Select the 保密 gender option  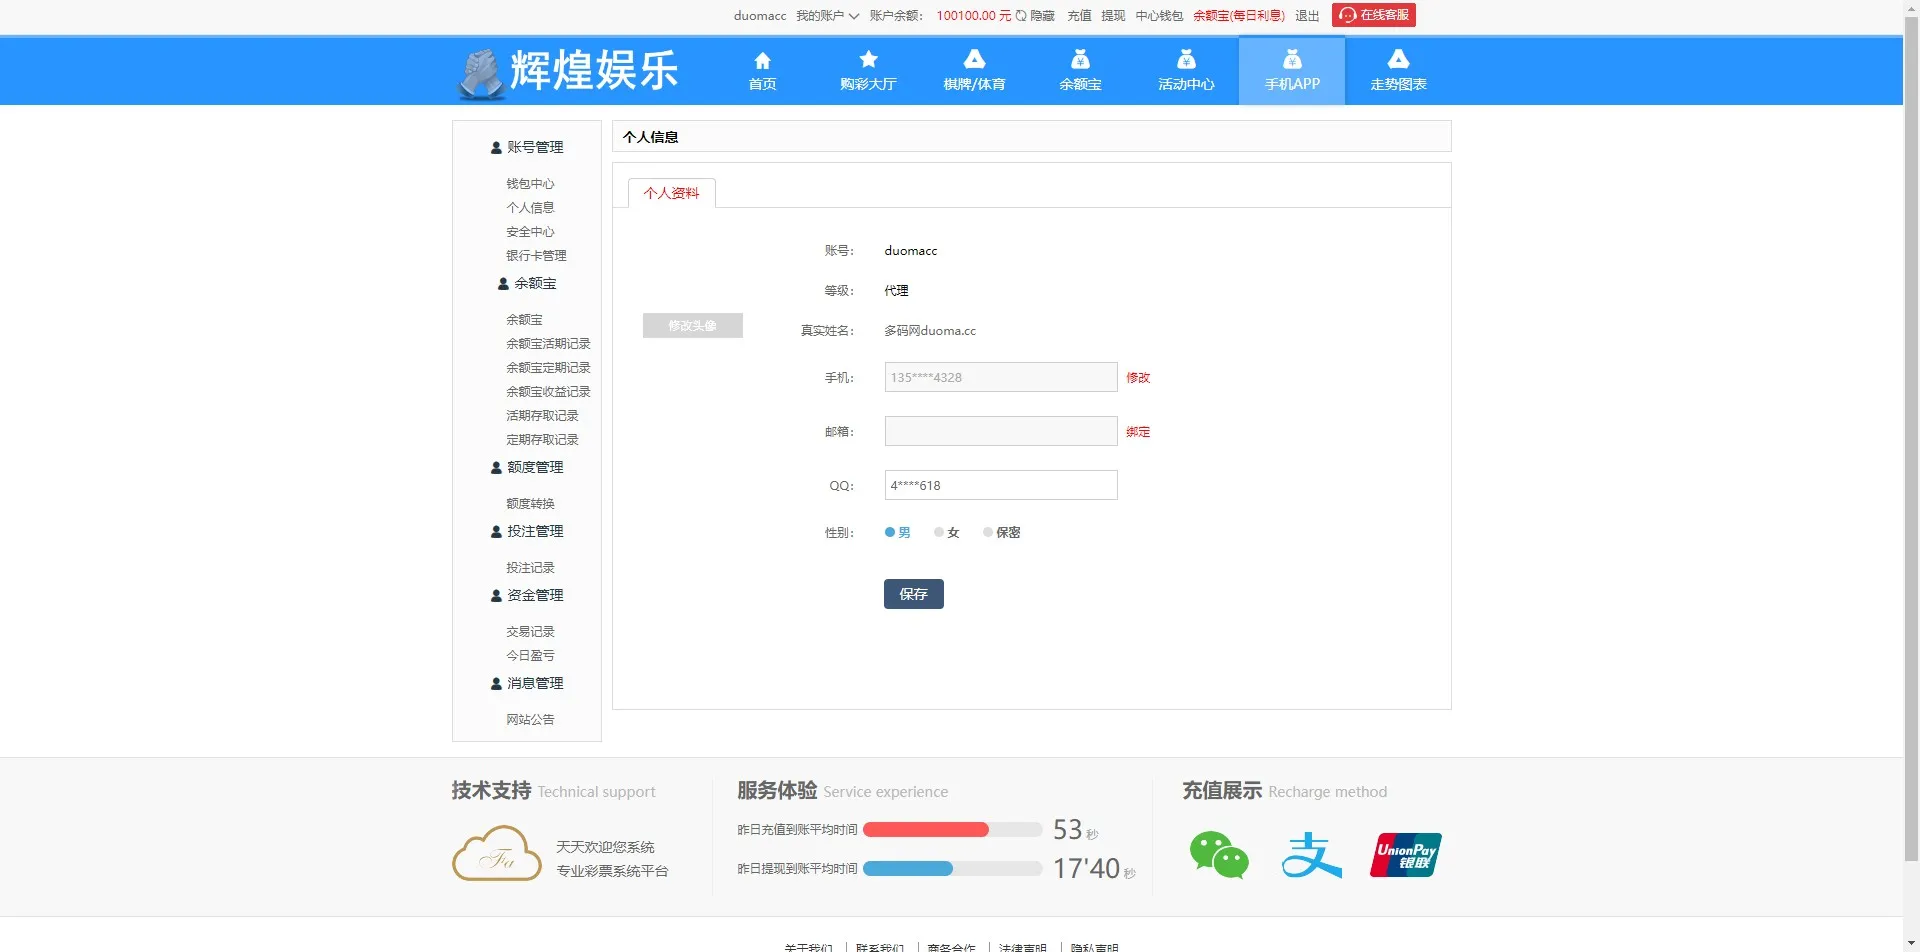tap(988, 532)
